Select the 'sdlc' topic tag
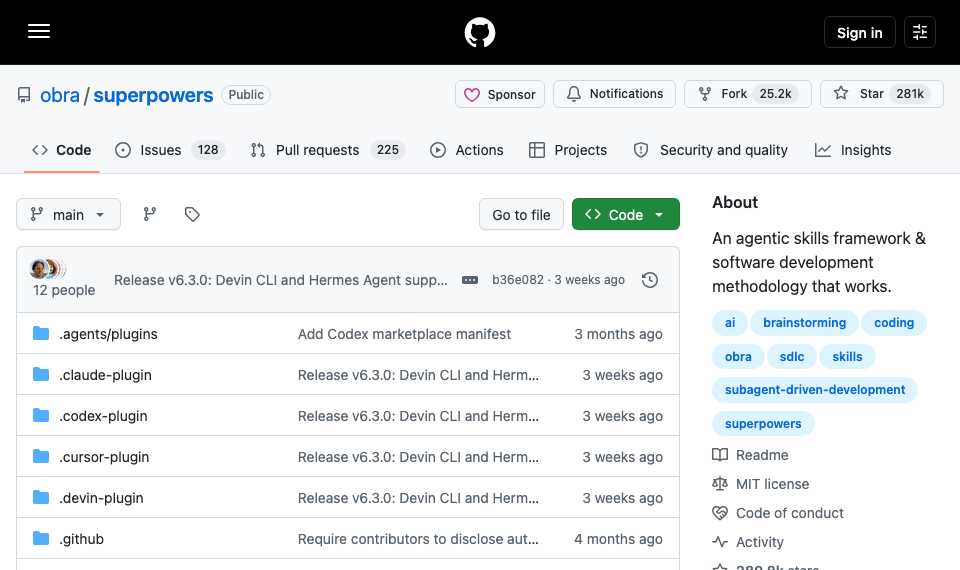This screenshot has width=960, height=570. [792, 356]
